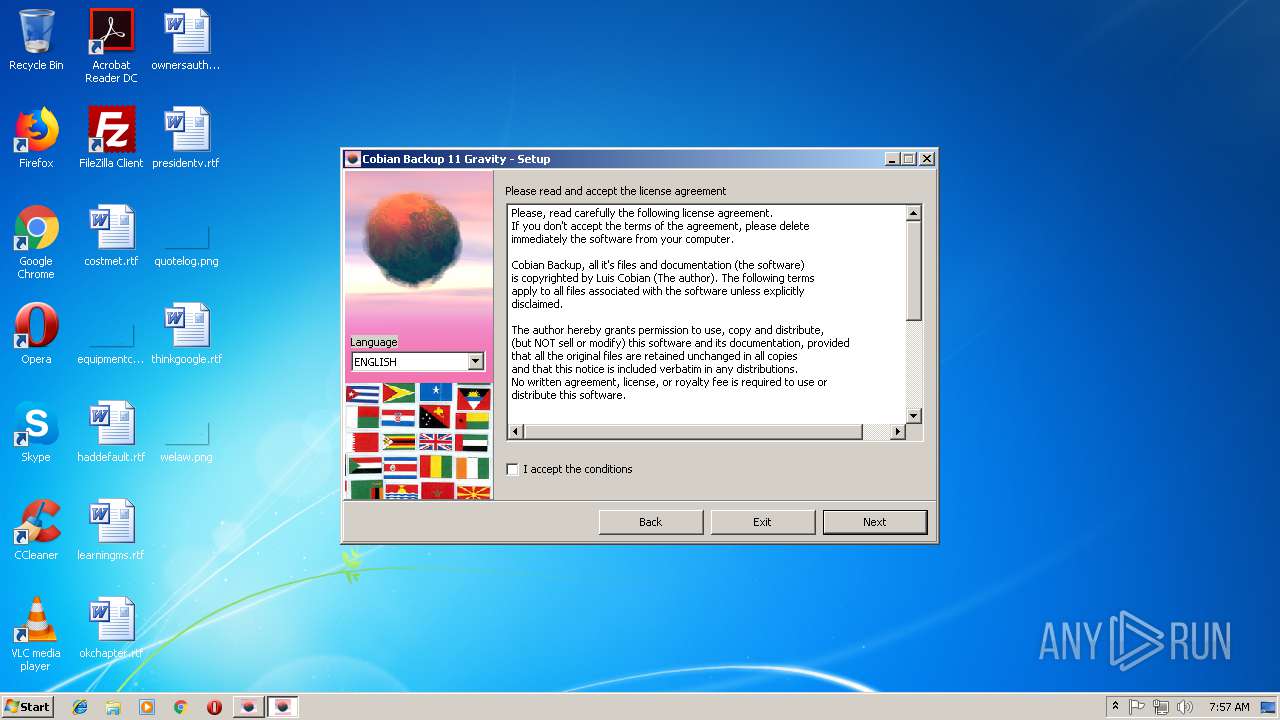
Task: Open the Language dropdown list
Action: coord(476,361)
